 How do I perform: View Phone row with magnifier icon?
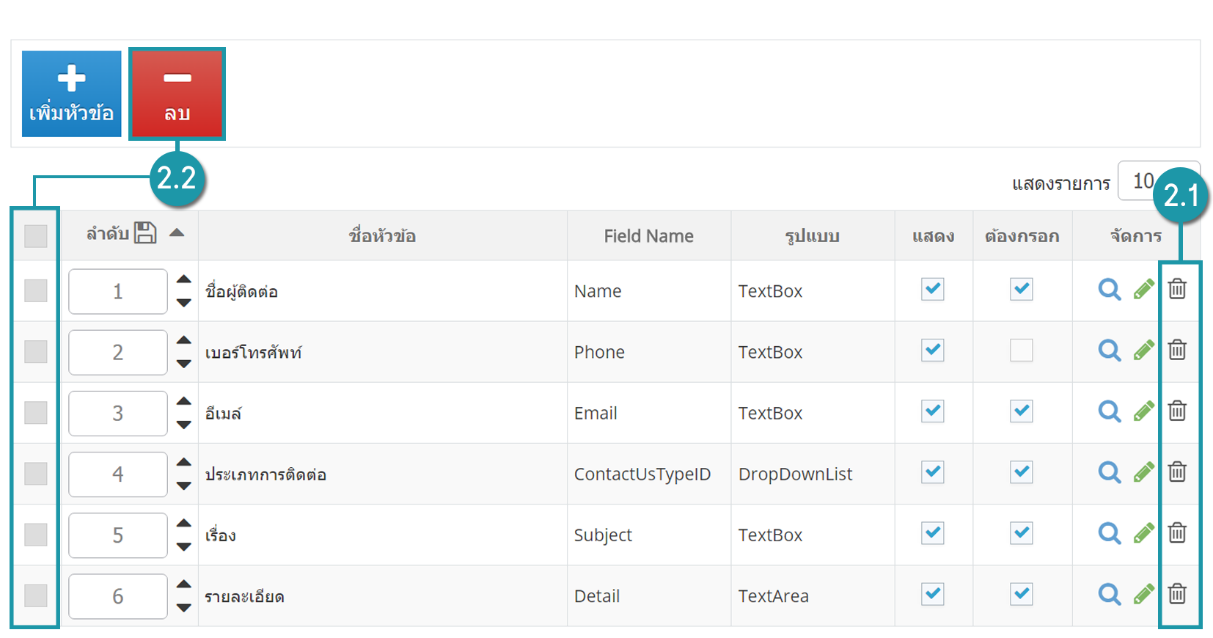pos(1110,350)
